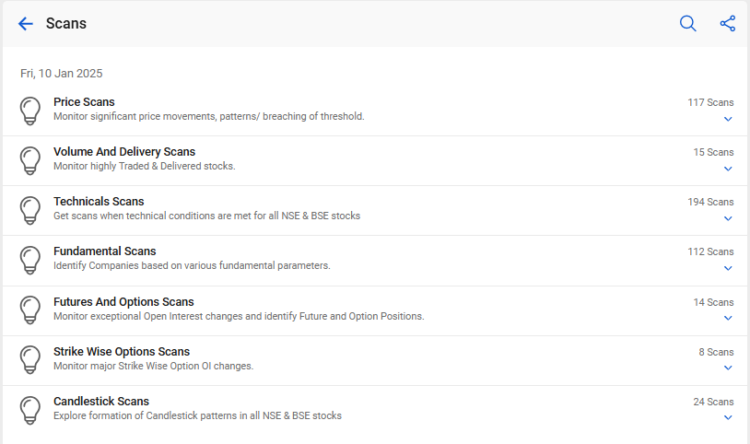Click the lightbulb icon beside Volume And Delivery Scans

(31, 160)
